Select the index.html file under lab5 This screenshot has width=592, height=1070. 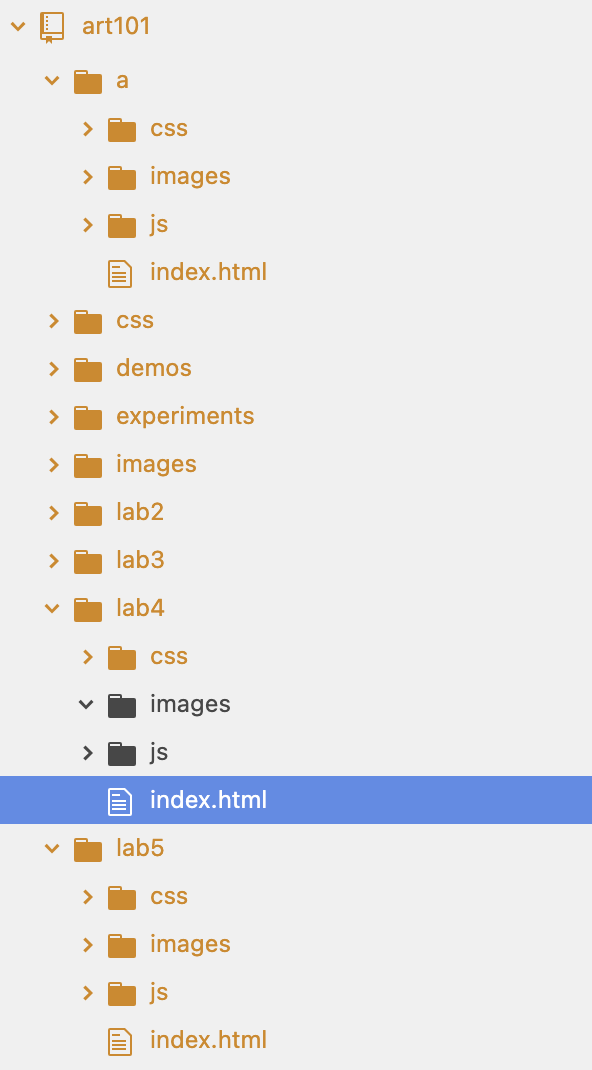[208, 1041]
